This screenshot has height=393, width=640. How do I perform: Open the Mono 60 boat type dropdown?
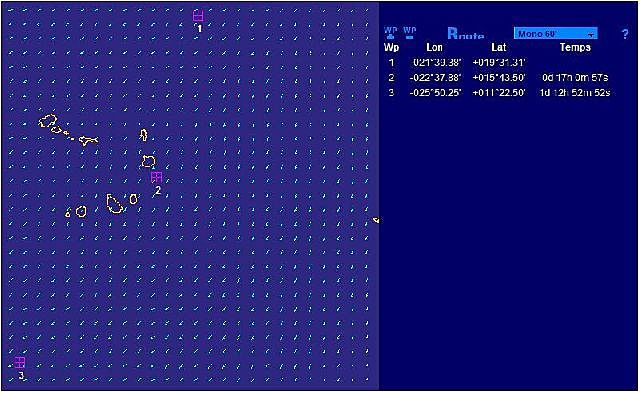(556, 33)
